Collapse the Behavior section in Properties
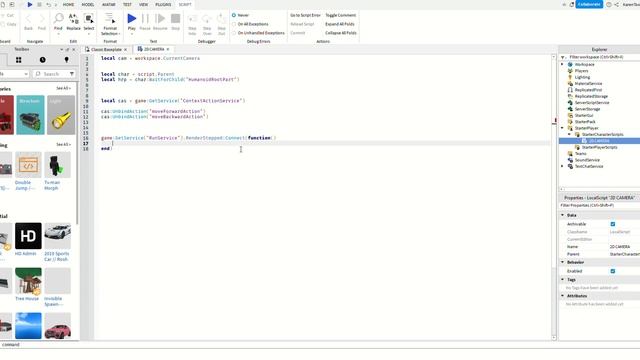The height and width of the screenshot is (360, 640). pyautogui.click(x=562, y=262)
